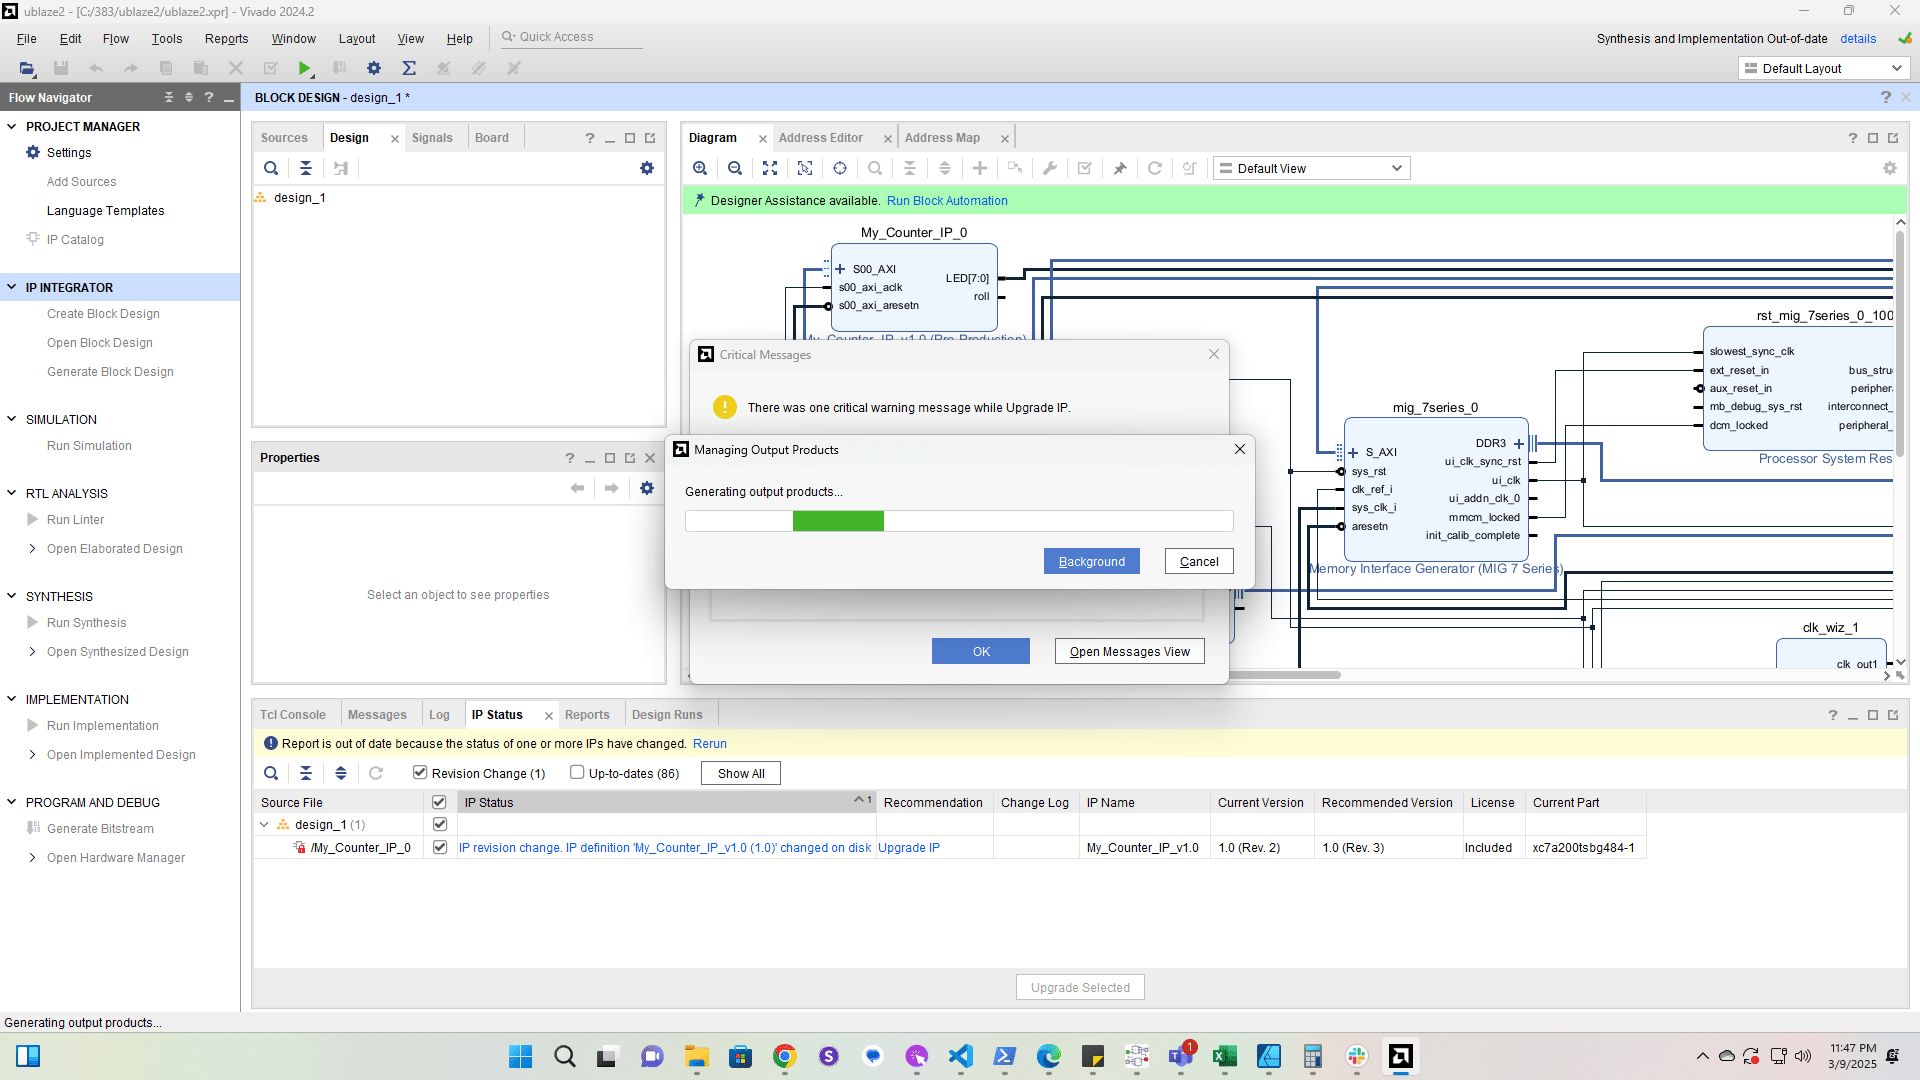This screenshot has width=1920, height=1080.
Task: Click the Validate Design checkbox icon in the Diagram toolbar
Action: (1084, 168)
